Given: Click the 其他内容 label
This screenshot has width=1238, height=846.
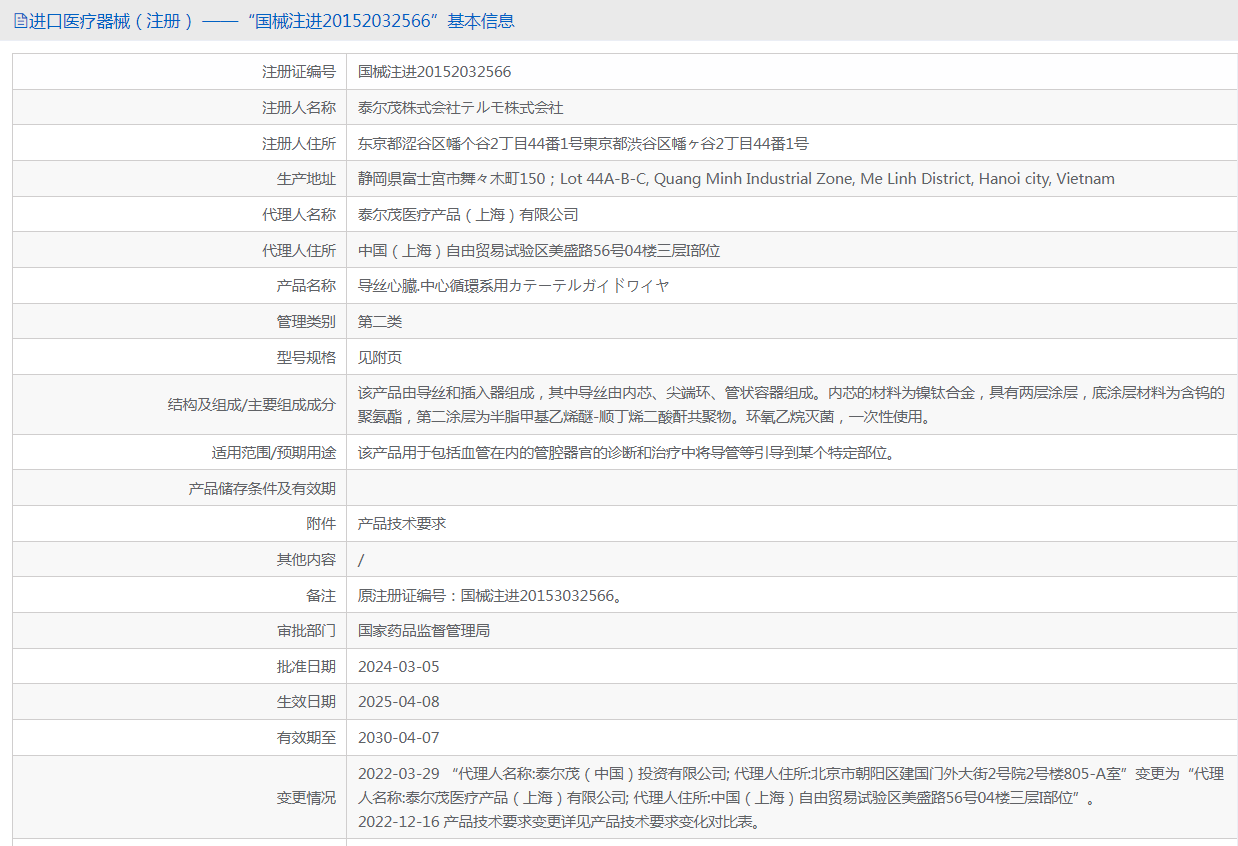Looking at the screenshot, I should point(306,560).
